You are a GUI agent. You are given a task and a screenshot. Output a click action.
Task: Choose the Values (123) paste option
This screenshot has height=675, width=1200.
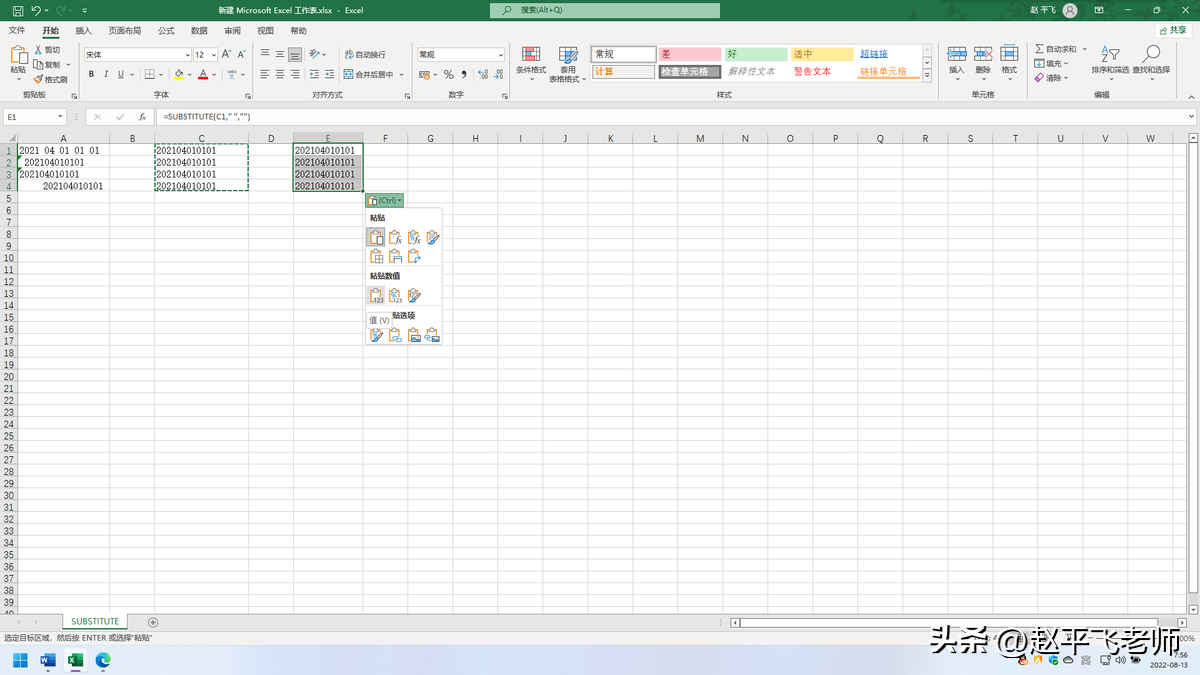click(376, 295)
